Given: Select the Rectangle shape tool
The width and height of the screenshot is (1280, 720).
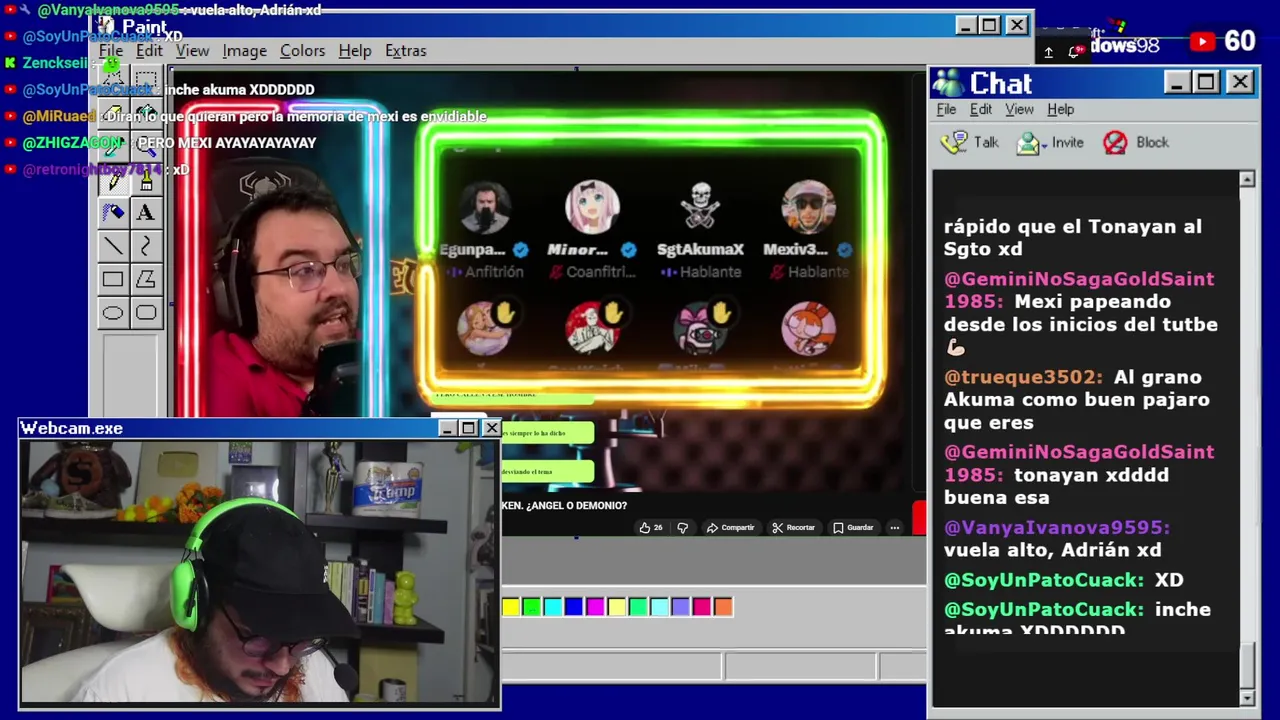Looking at the screenshot, I should click(x=113, y=280).
